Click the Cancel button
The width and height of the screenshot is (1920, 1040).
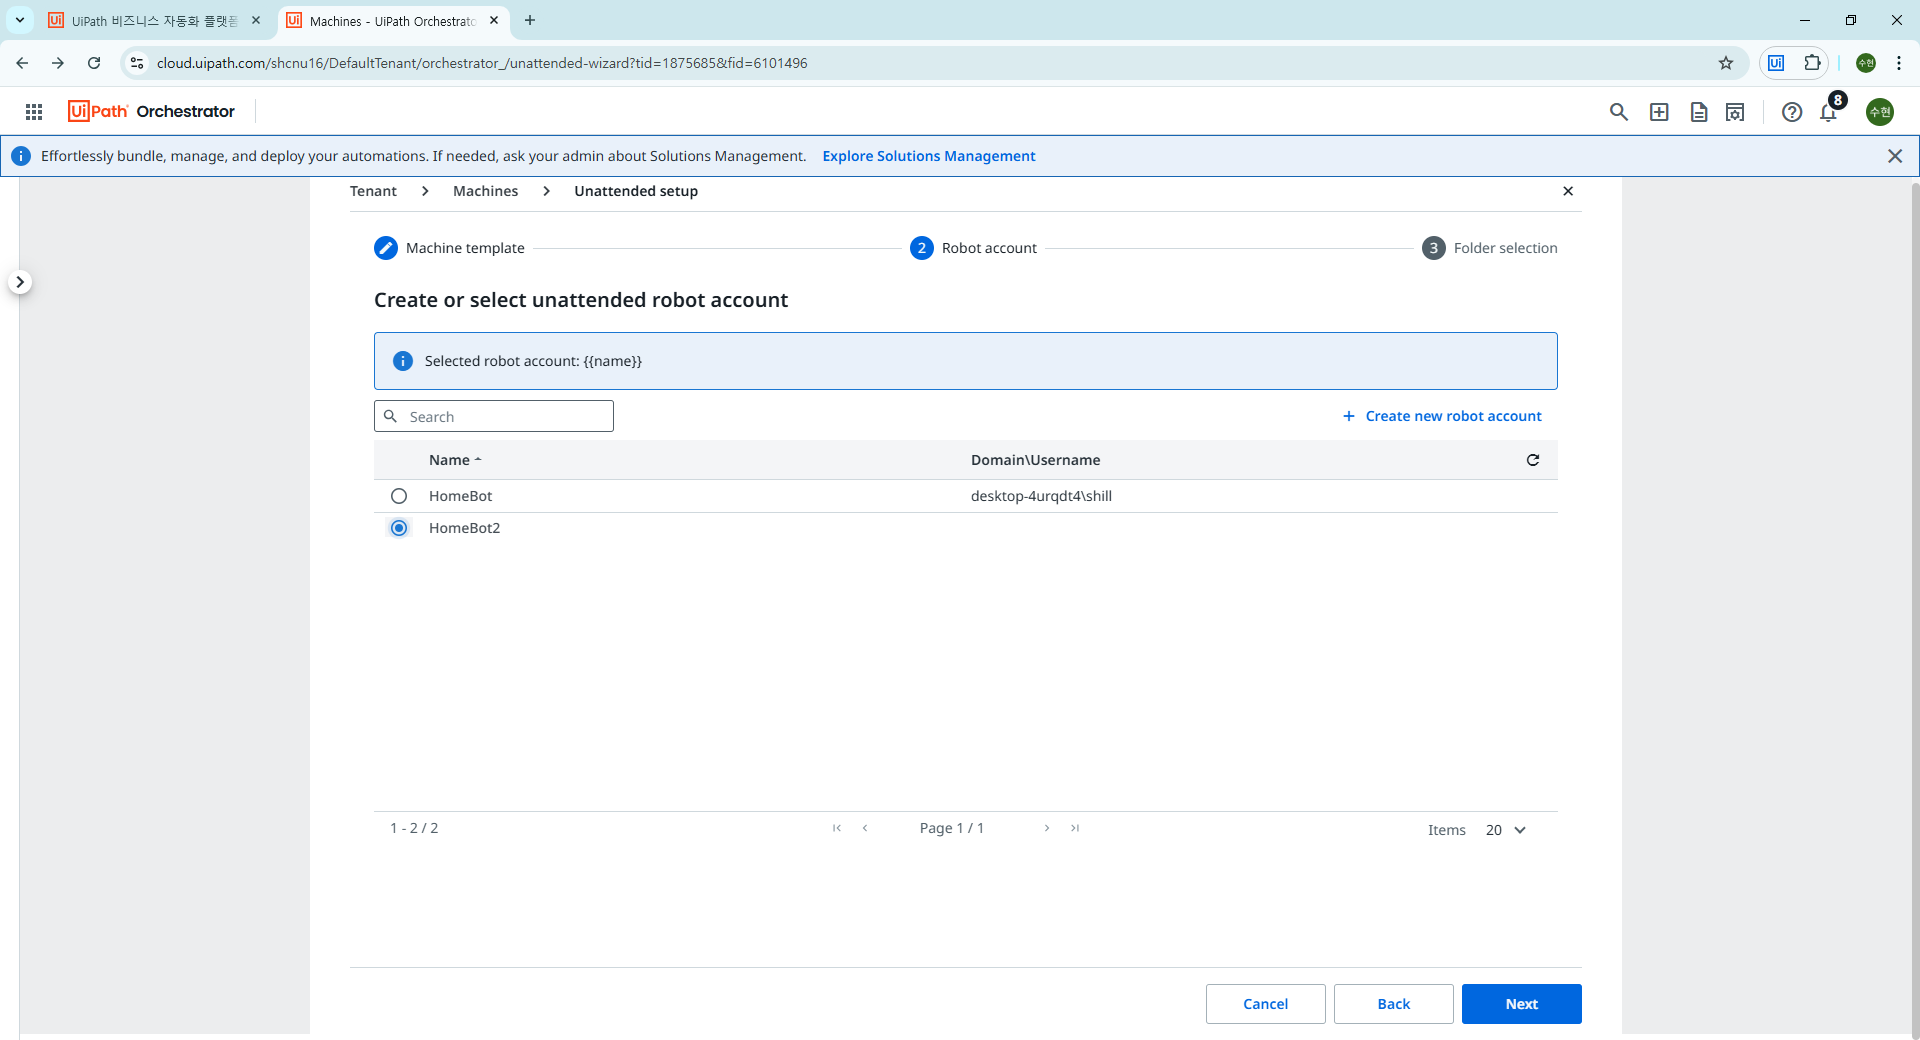(x=1265, y=1004)
